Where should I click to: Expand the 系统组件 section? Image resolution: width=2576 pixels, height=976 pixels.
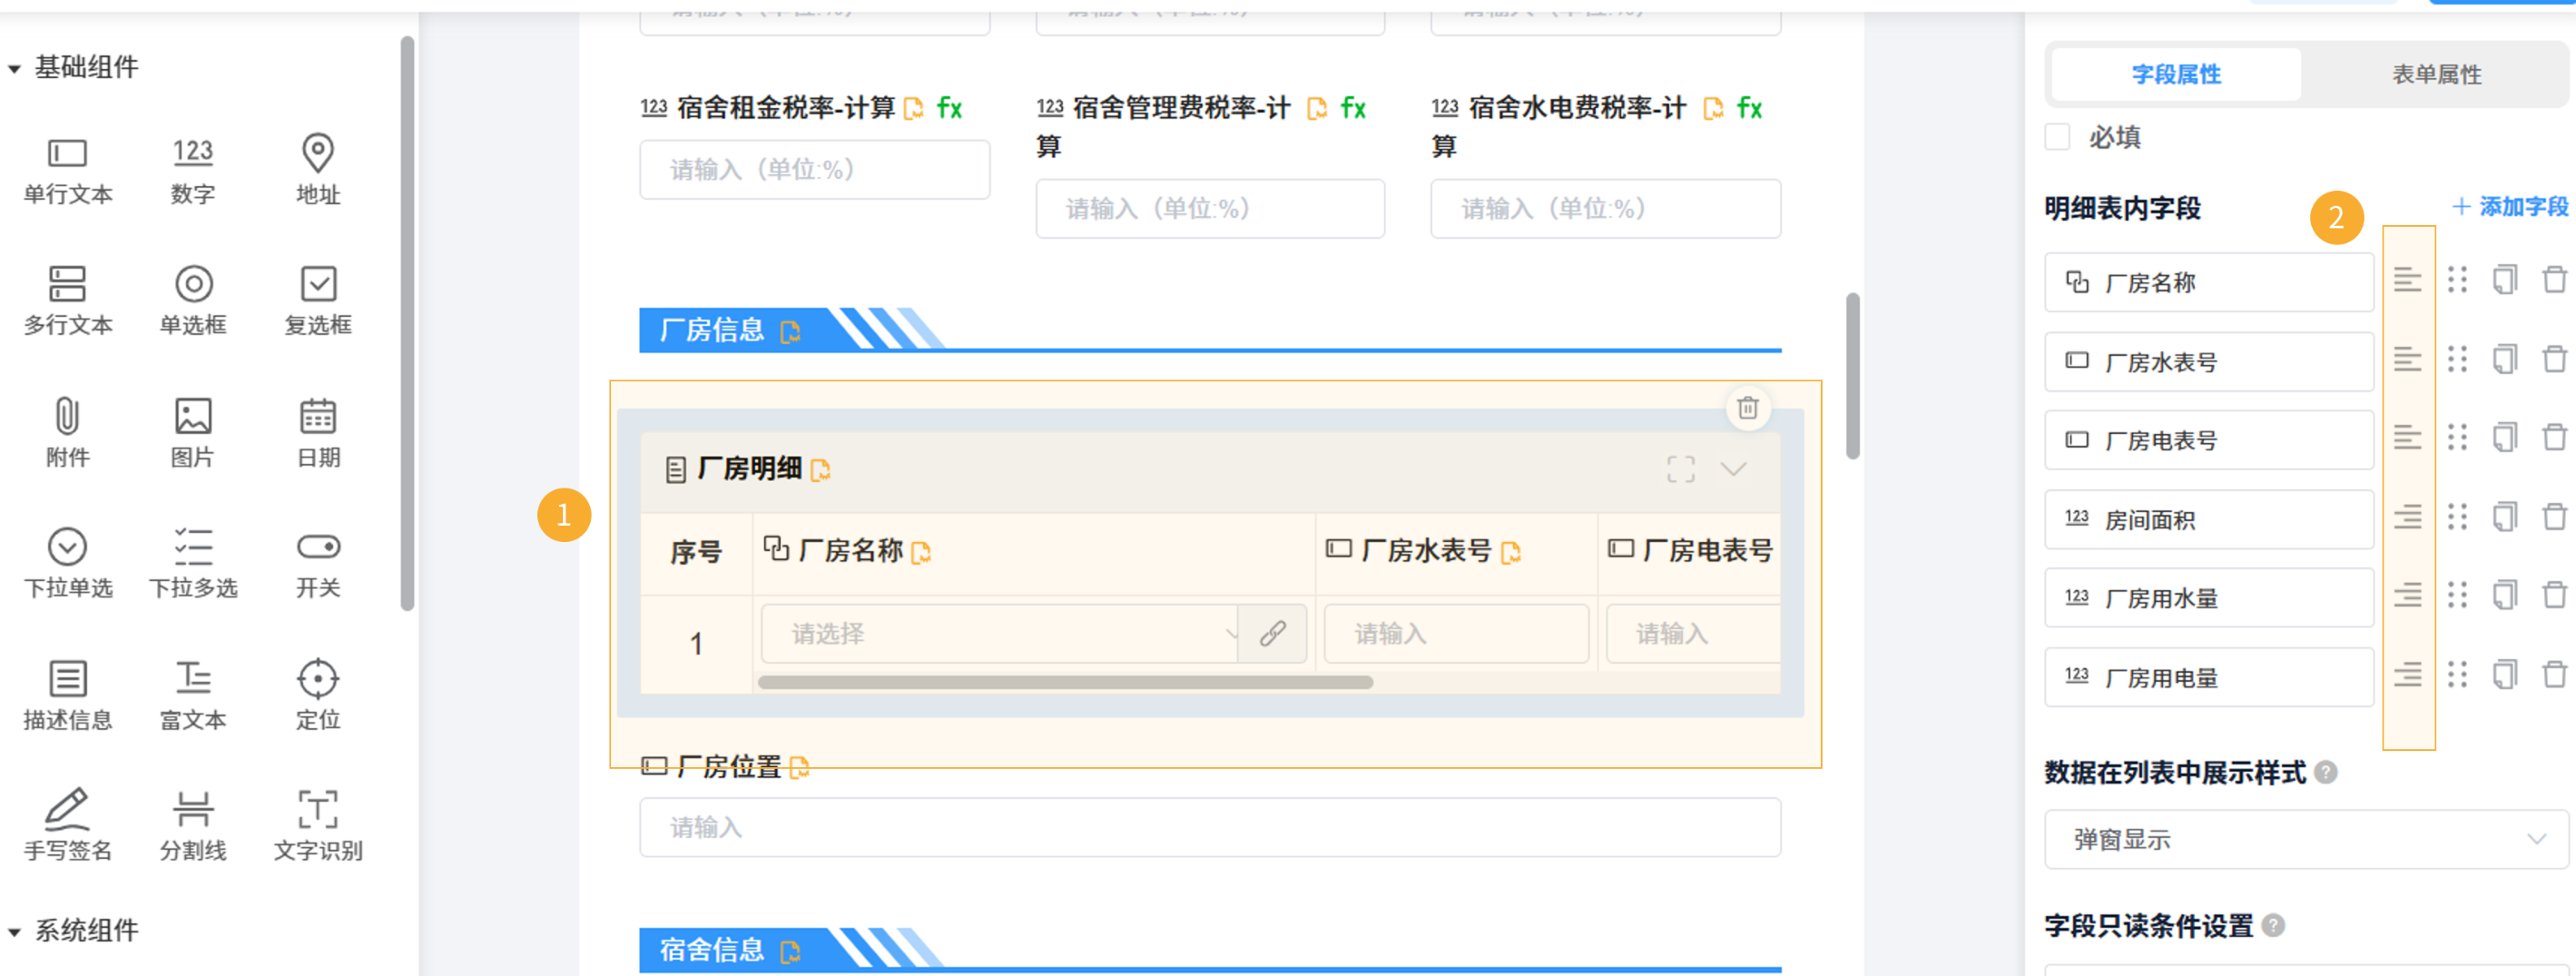tap(14, 931)
